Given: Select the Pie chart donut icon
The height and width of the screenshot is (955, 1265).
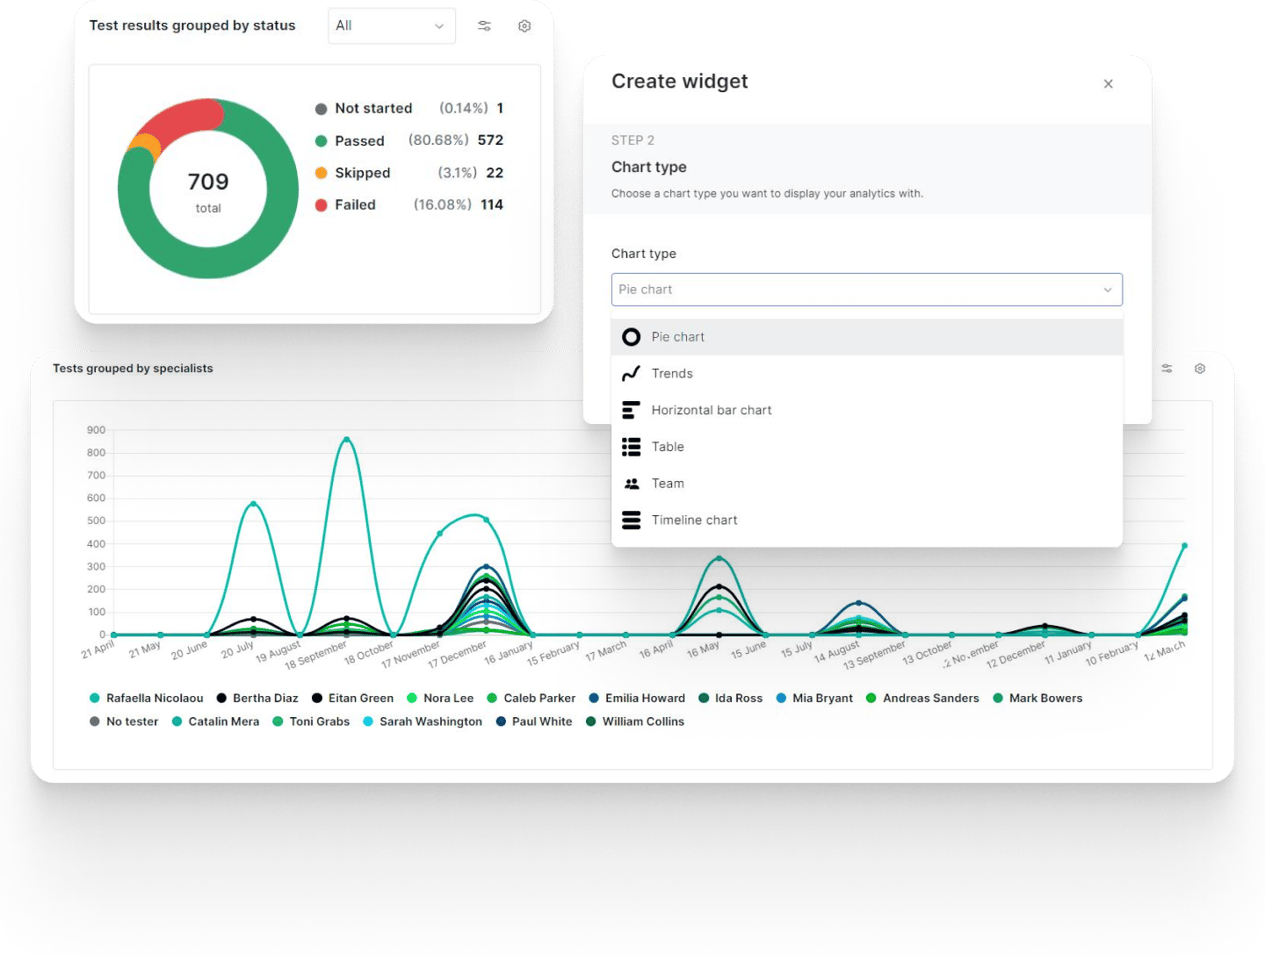Looking at the screenshot, I should 631,337.
